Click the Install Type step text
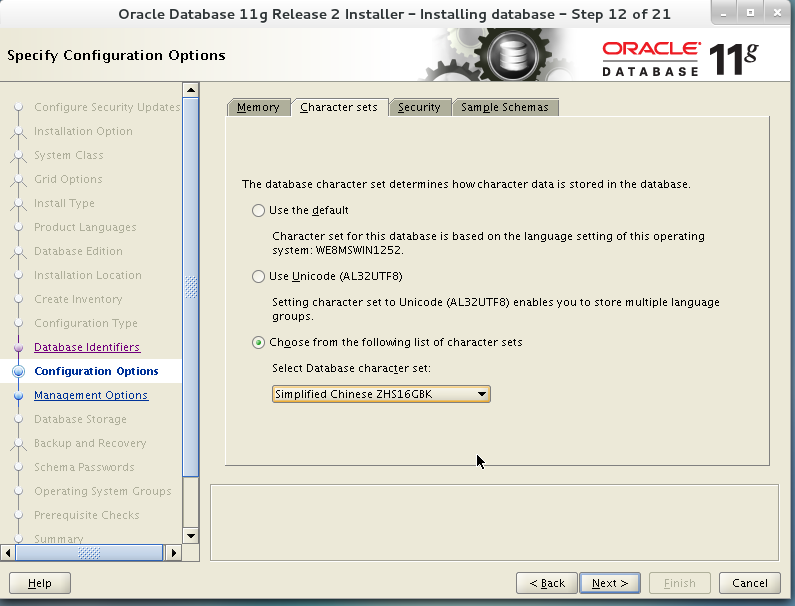Image resolution: width=795 pixels, height=606 pixels. pos(64,203)
